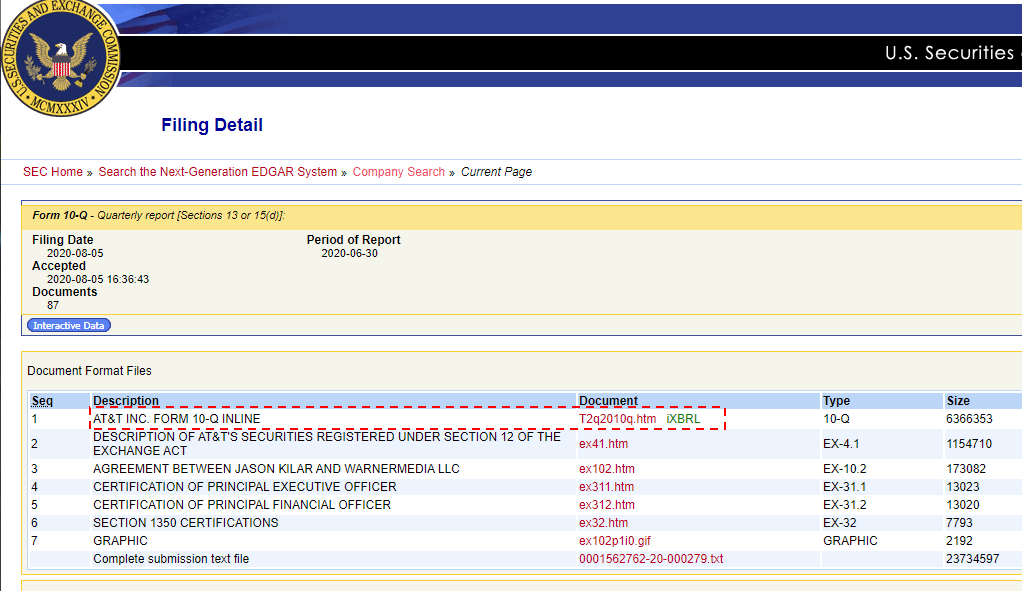Click the EX-31.2 type cell
The height and width of the screenshot is (591, 1022).
click(x=845, y=505)
